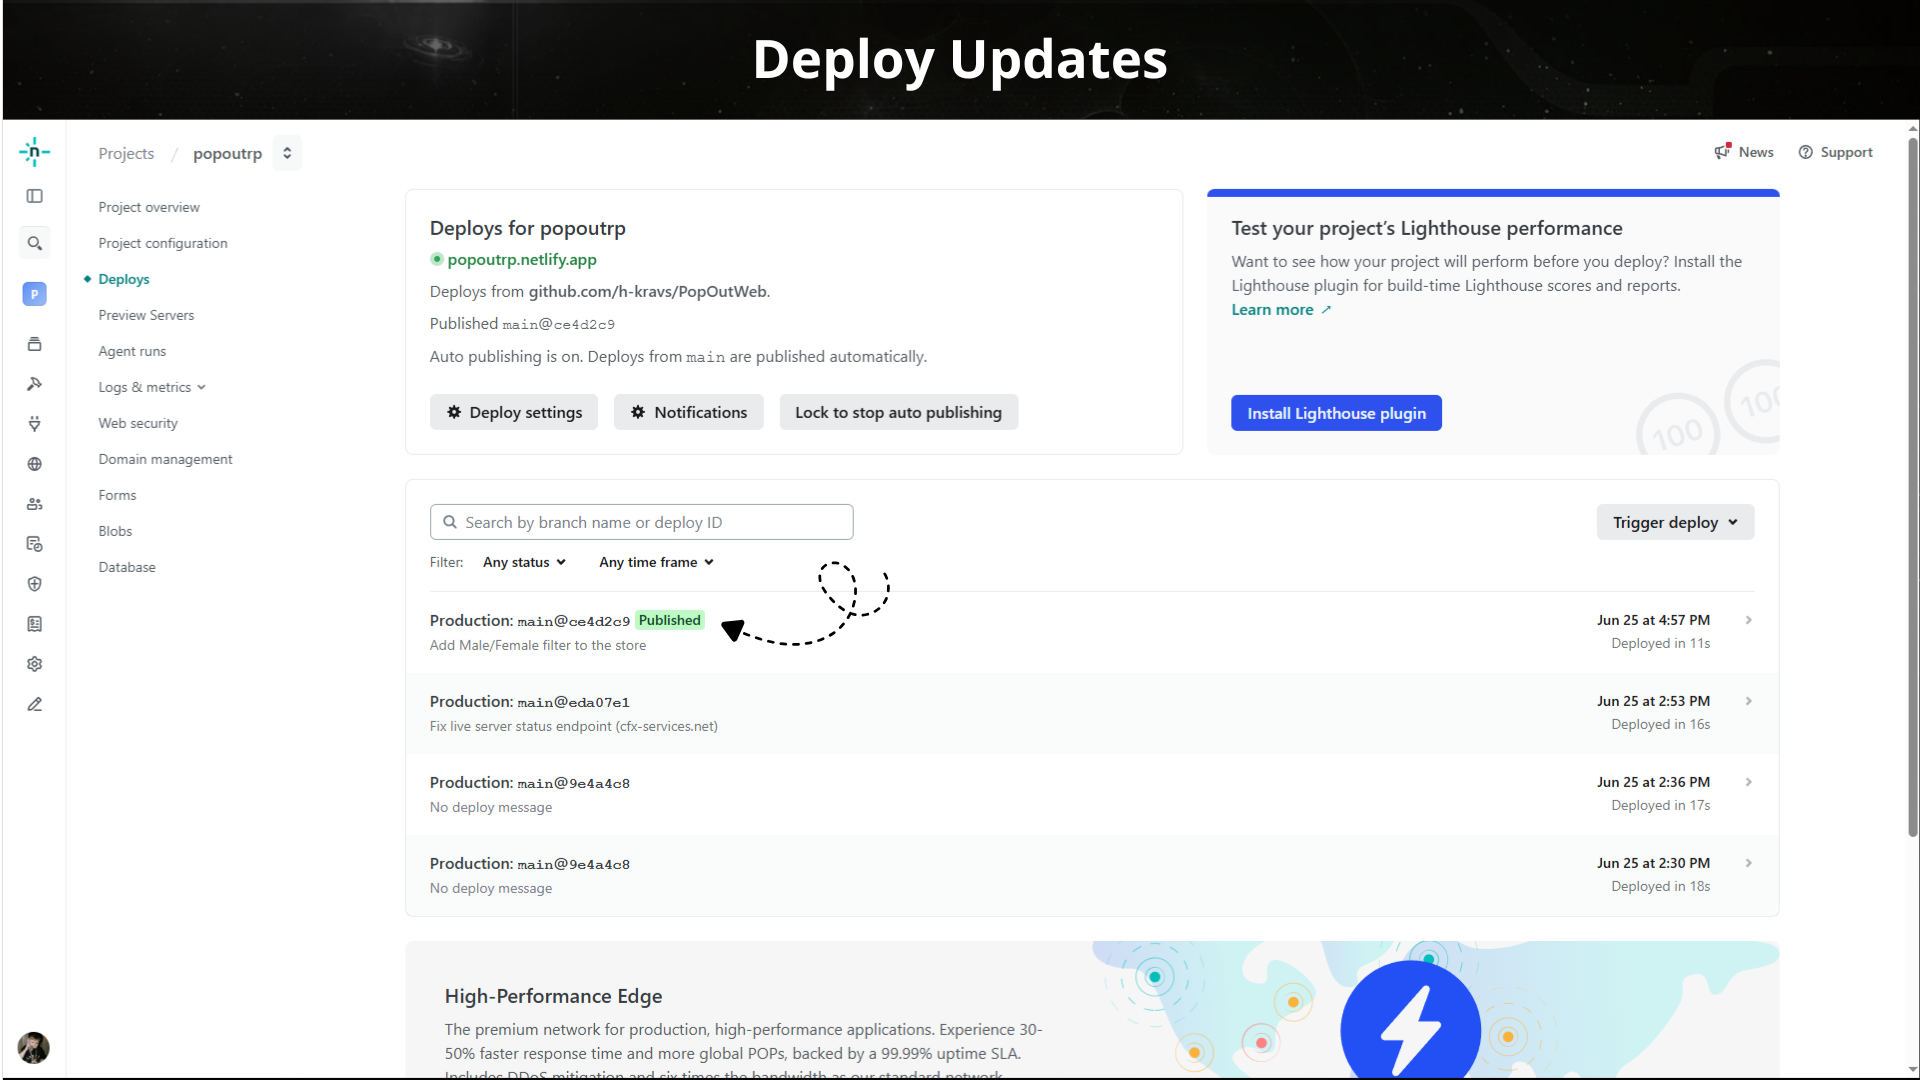
Task: Expand deploy main@ce4d2c9 row chevron
Action: (1748, 620)
